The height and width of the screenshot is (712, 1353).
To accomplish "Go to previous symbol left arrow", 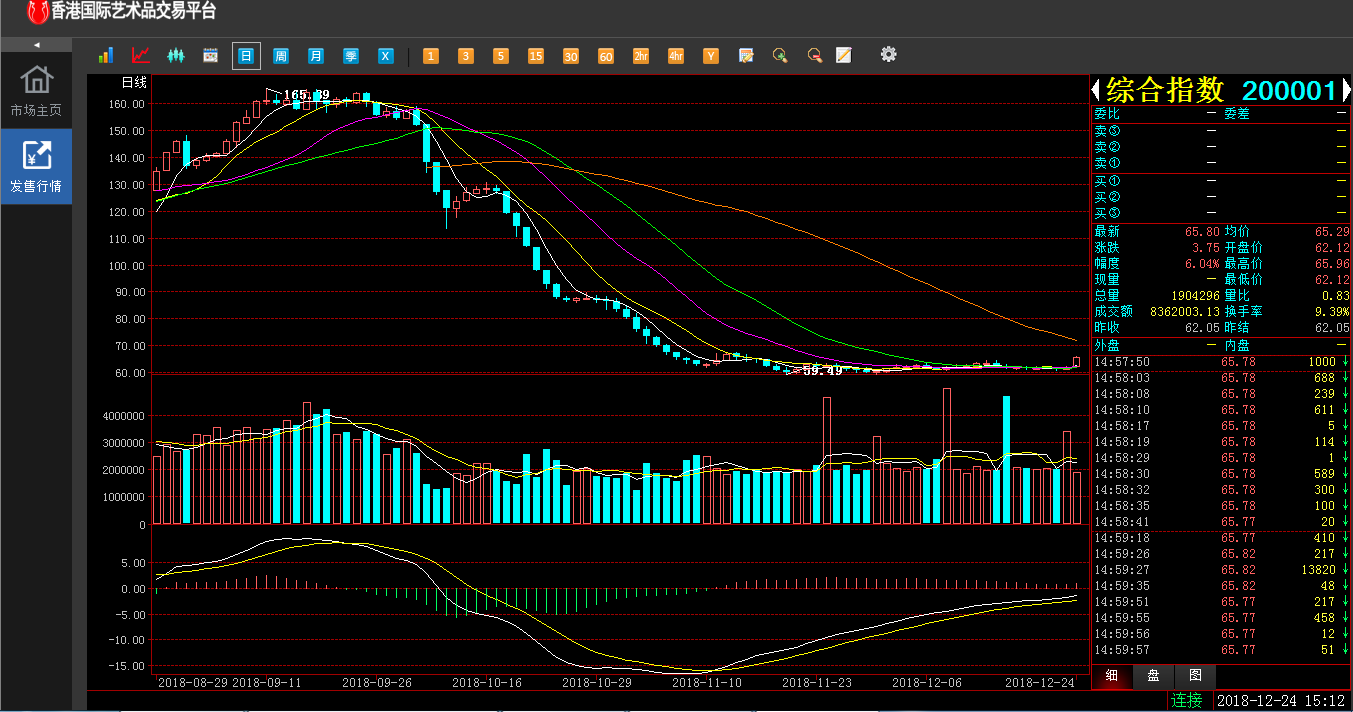I will [x=1097, y=90].
